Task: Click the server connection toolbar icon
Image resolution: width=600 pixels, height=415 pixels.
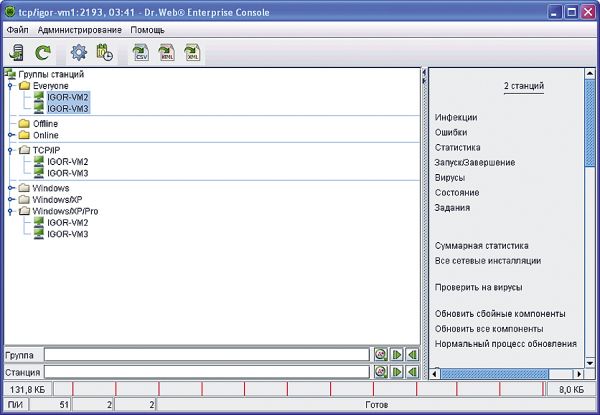Action: click(x=17, y=52)
